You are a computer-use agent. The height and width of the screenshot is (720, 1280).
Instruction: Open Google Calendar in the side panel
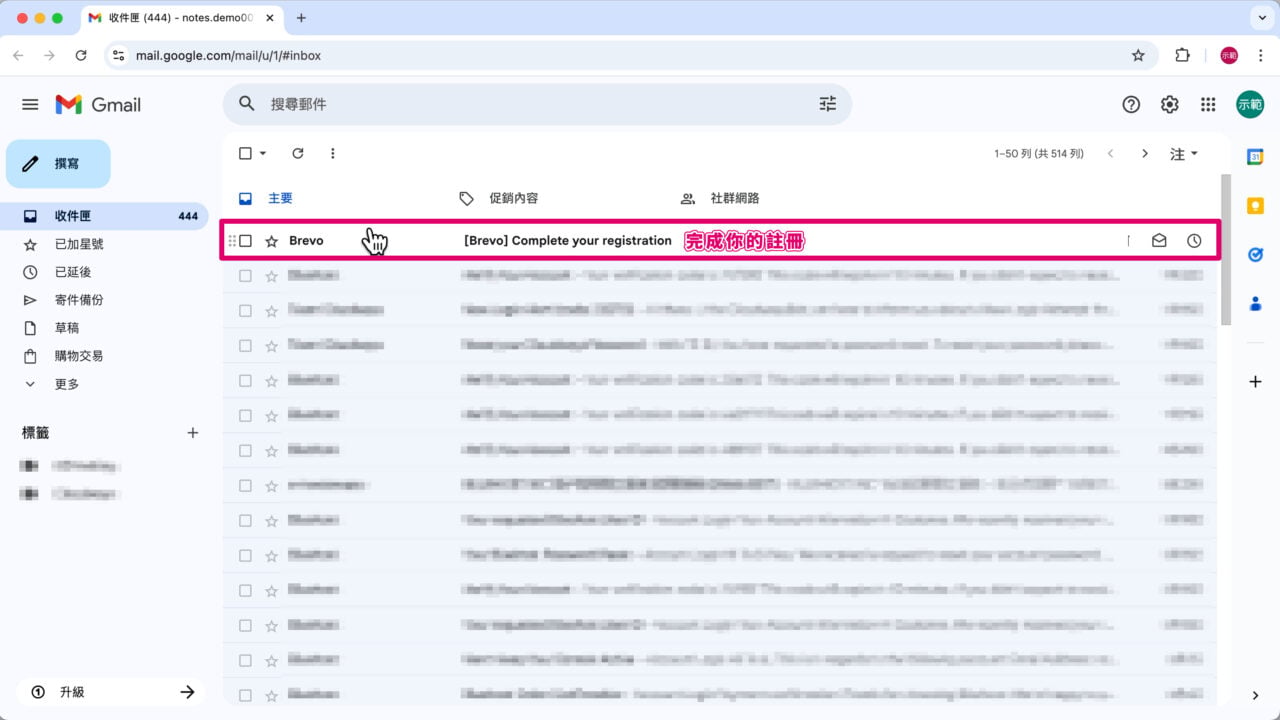[1255, 156]
